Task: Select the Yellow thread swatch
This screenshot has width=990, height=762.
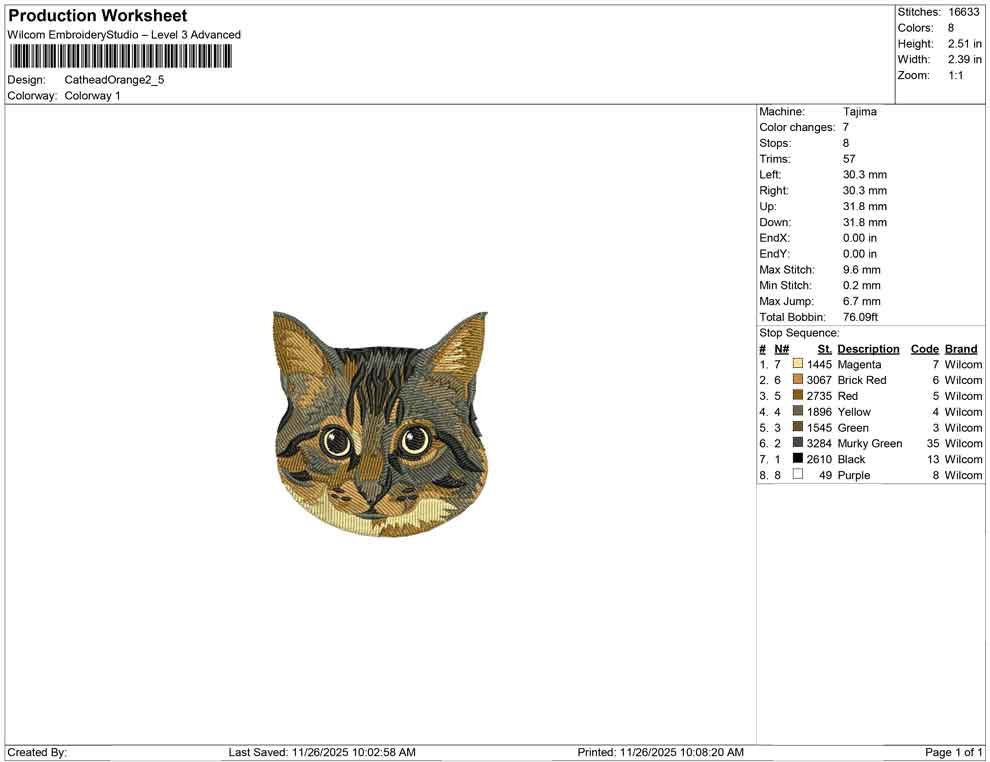Action: 797,412
